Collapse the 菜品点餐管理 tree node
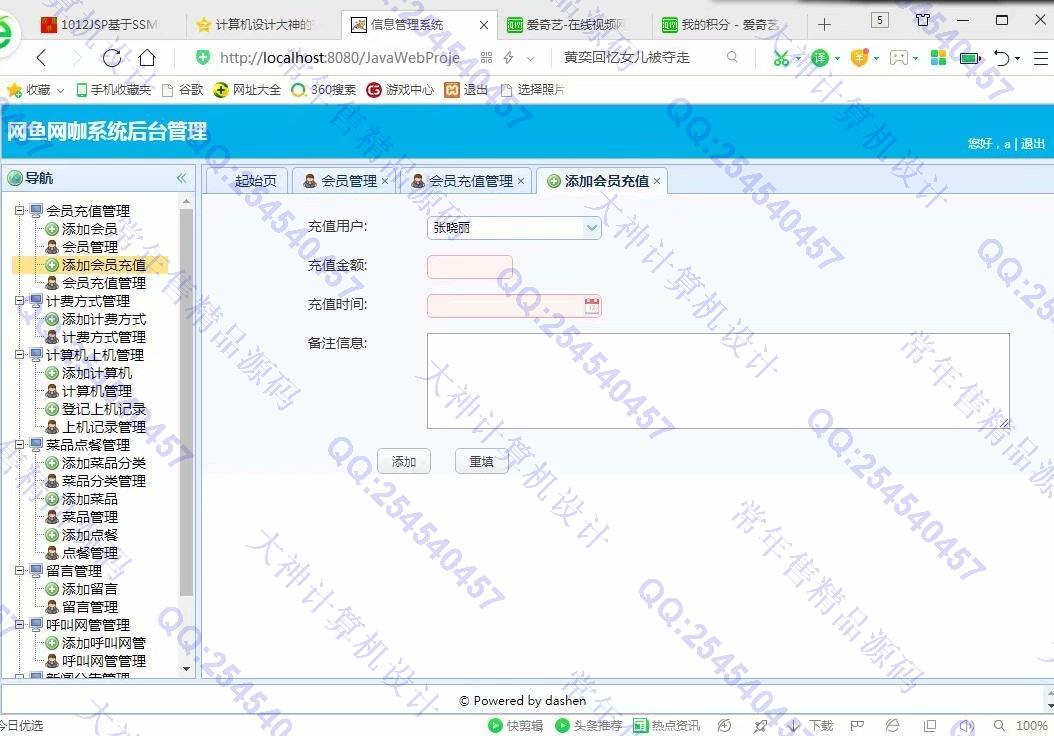The height and width of the screenshot is (736, 1054). pos(19,444)
